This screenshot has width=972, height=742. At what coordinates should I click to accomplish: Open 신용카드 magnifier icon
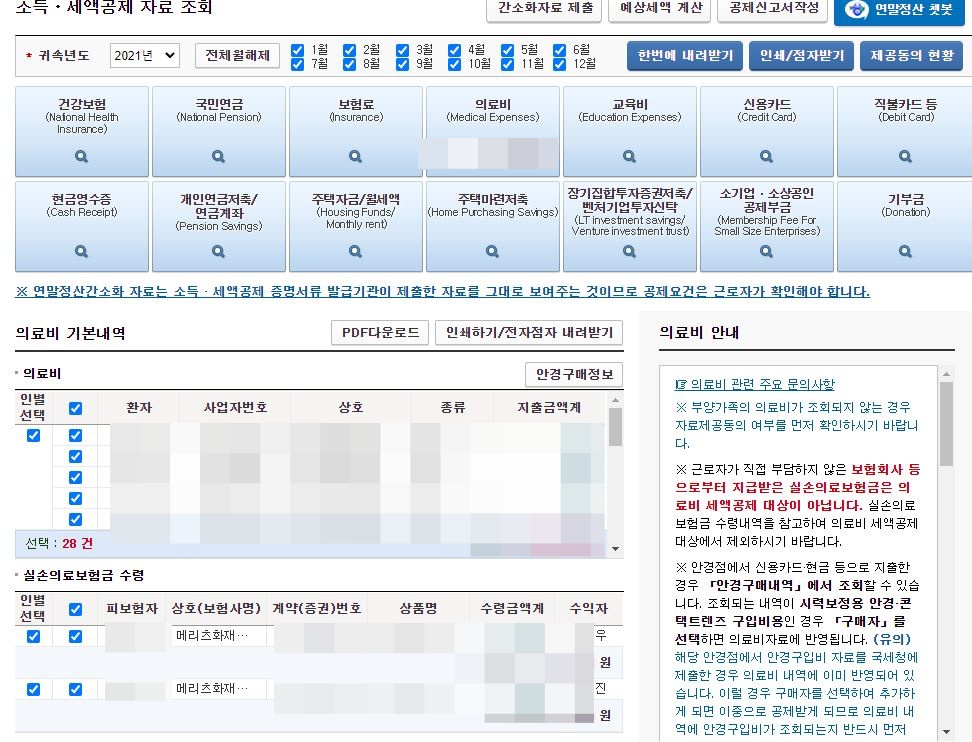point(766,157)
